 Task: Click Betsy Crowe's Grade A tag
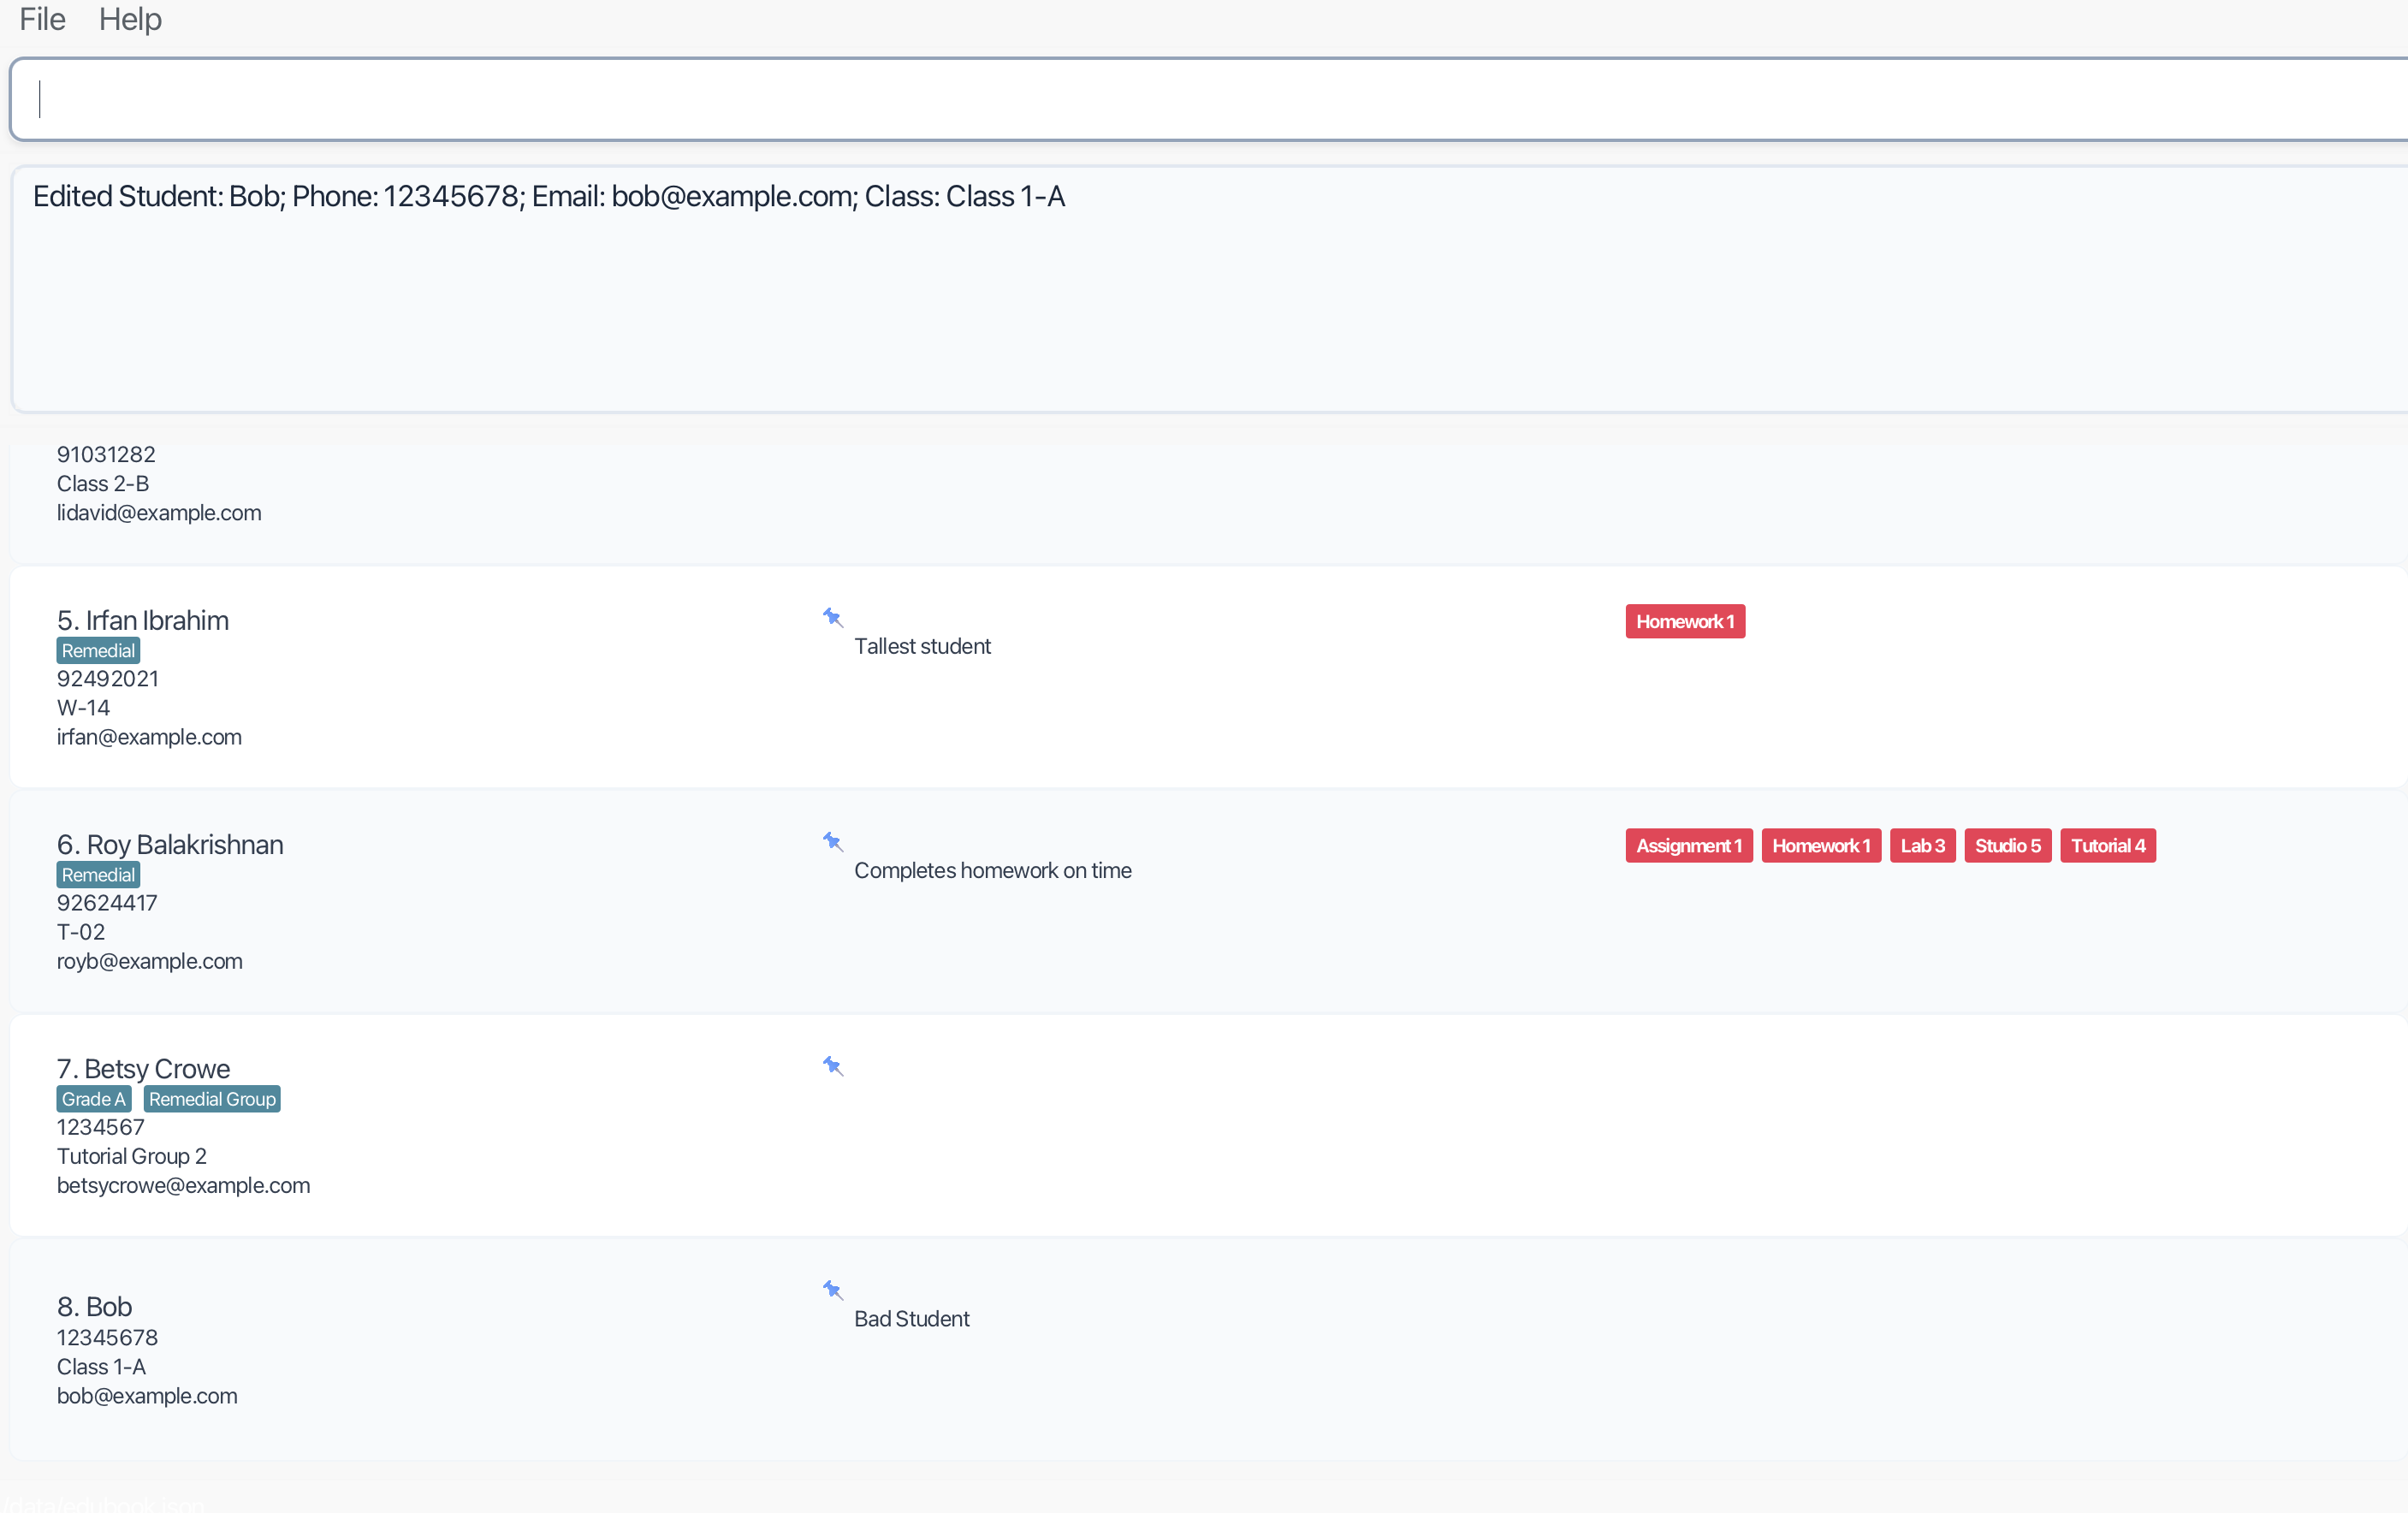point(93,1099)
